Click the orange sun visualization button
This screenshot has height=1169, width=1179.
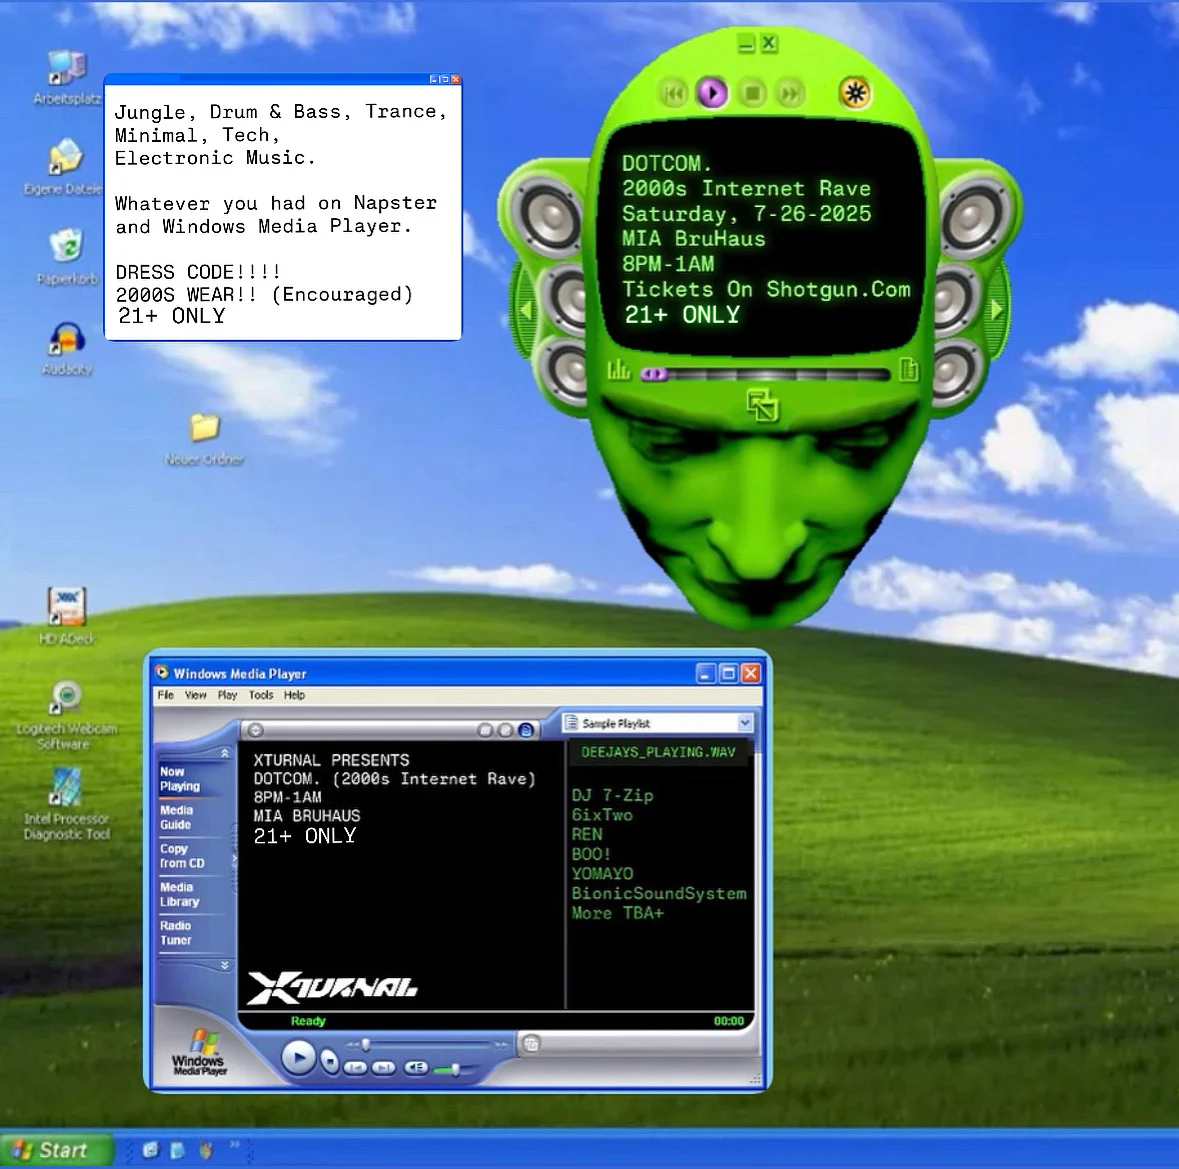(x=855, y=93)
